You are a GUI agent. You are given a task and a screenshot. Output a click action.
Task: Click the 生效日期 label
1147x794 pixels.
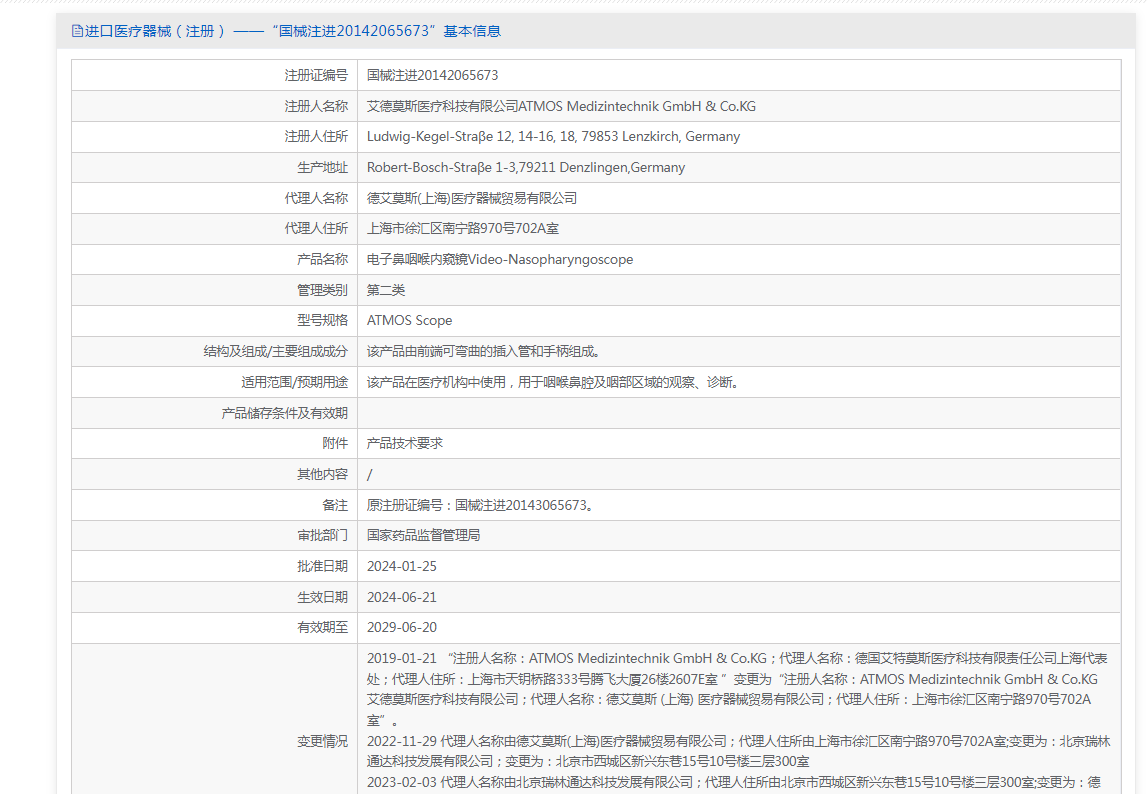pos(323,597)
